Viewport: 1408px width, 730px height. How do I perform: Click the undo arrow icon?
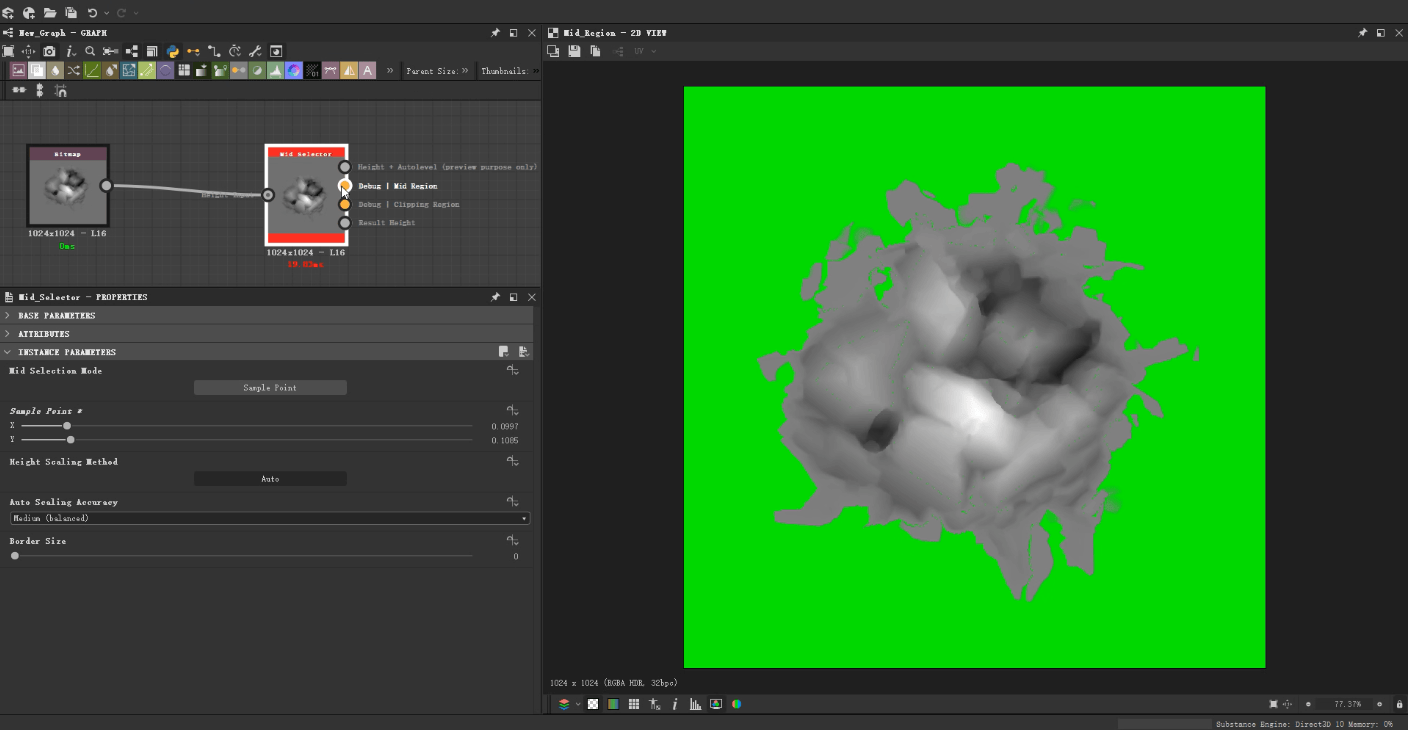click(x=92, y=13)
